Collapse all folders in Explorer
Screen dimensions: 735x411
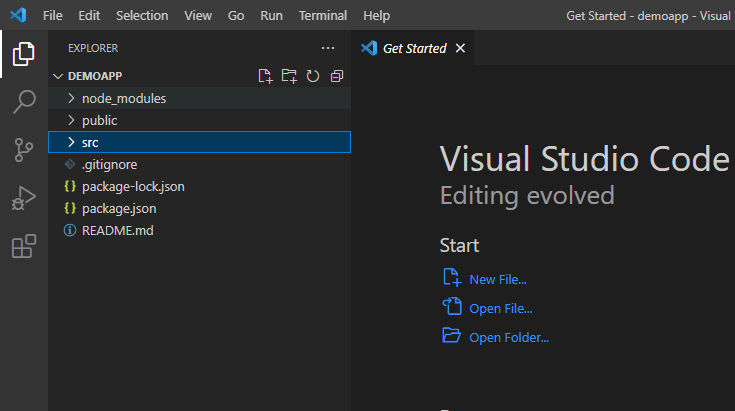click(x=337, y=76)
